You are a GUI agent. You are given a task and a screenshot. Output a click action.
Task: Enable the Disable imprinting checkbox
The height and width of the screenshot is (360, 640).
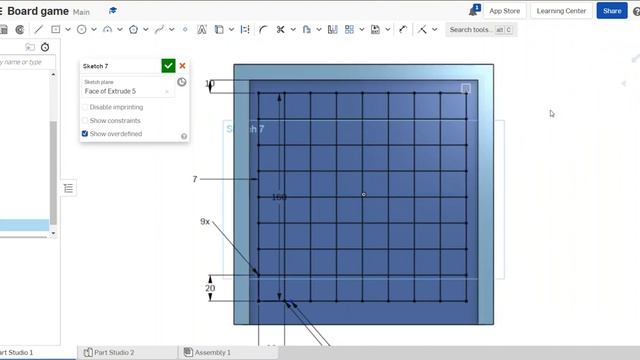pyautogui.click(x=85, y=107)
